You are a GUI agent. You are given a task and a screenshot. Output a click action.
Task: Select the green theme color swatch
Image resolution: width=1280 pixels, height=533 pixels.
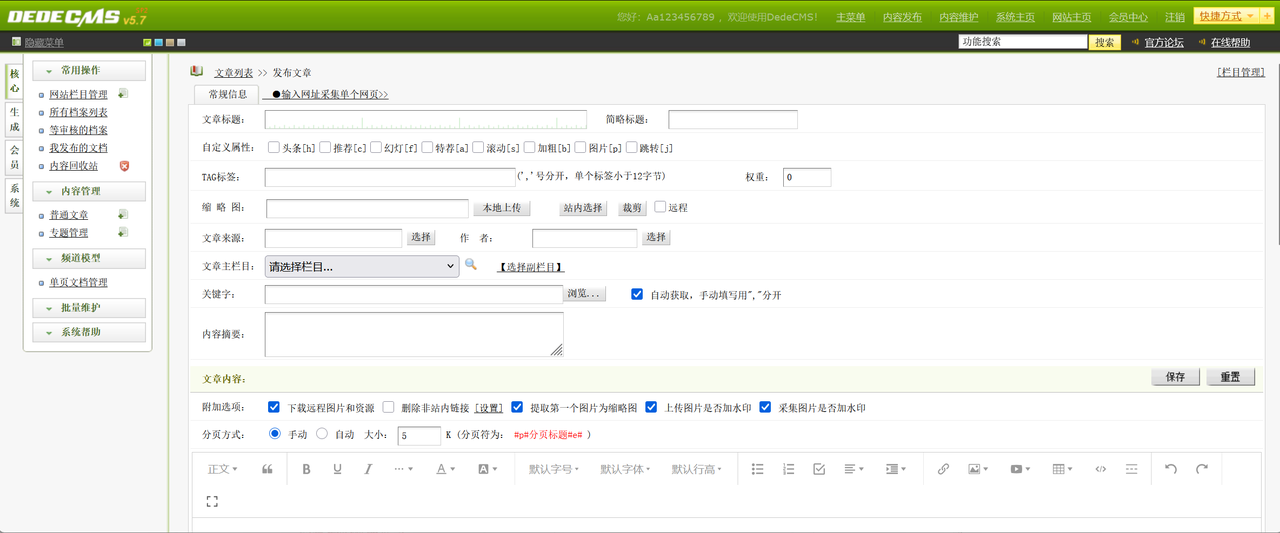[x=147, y=42]
